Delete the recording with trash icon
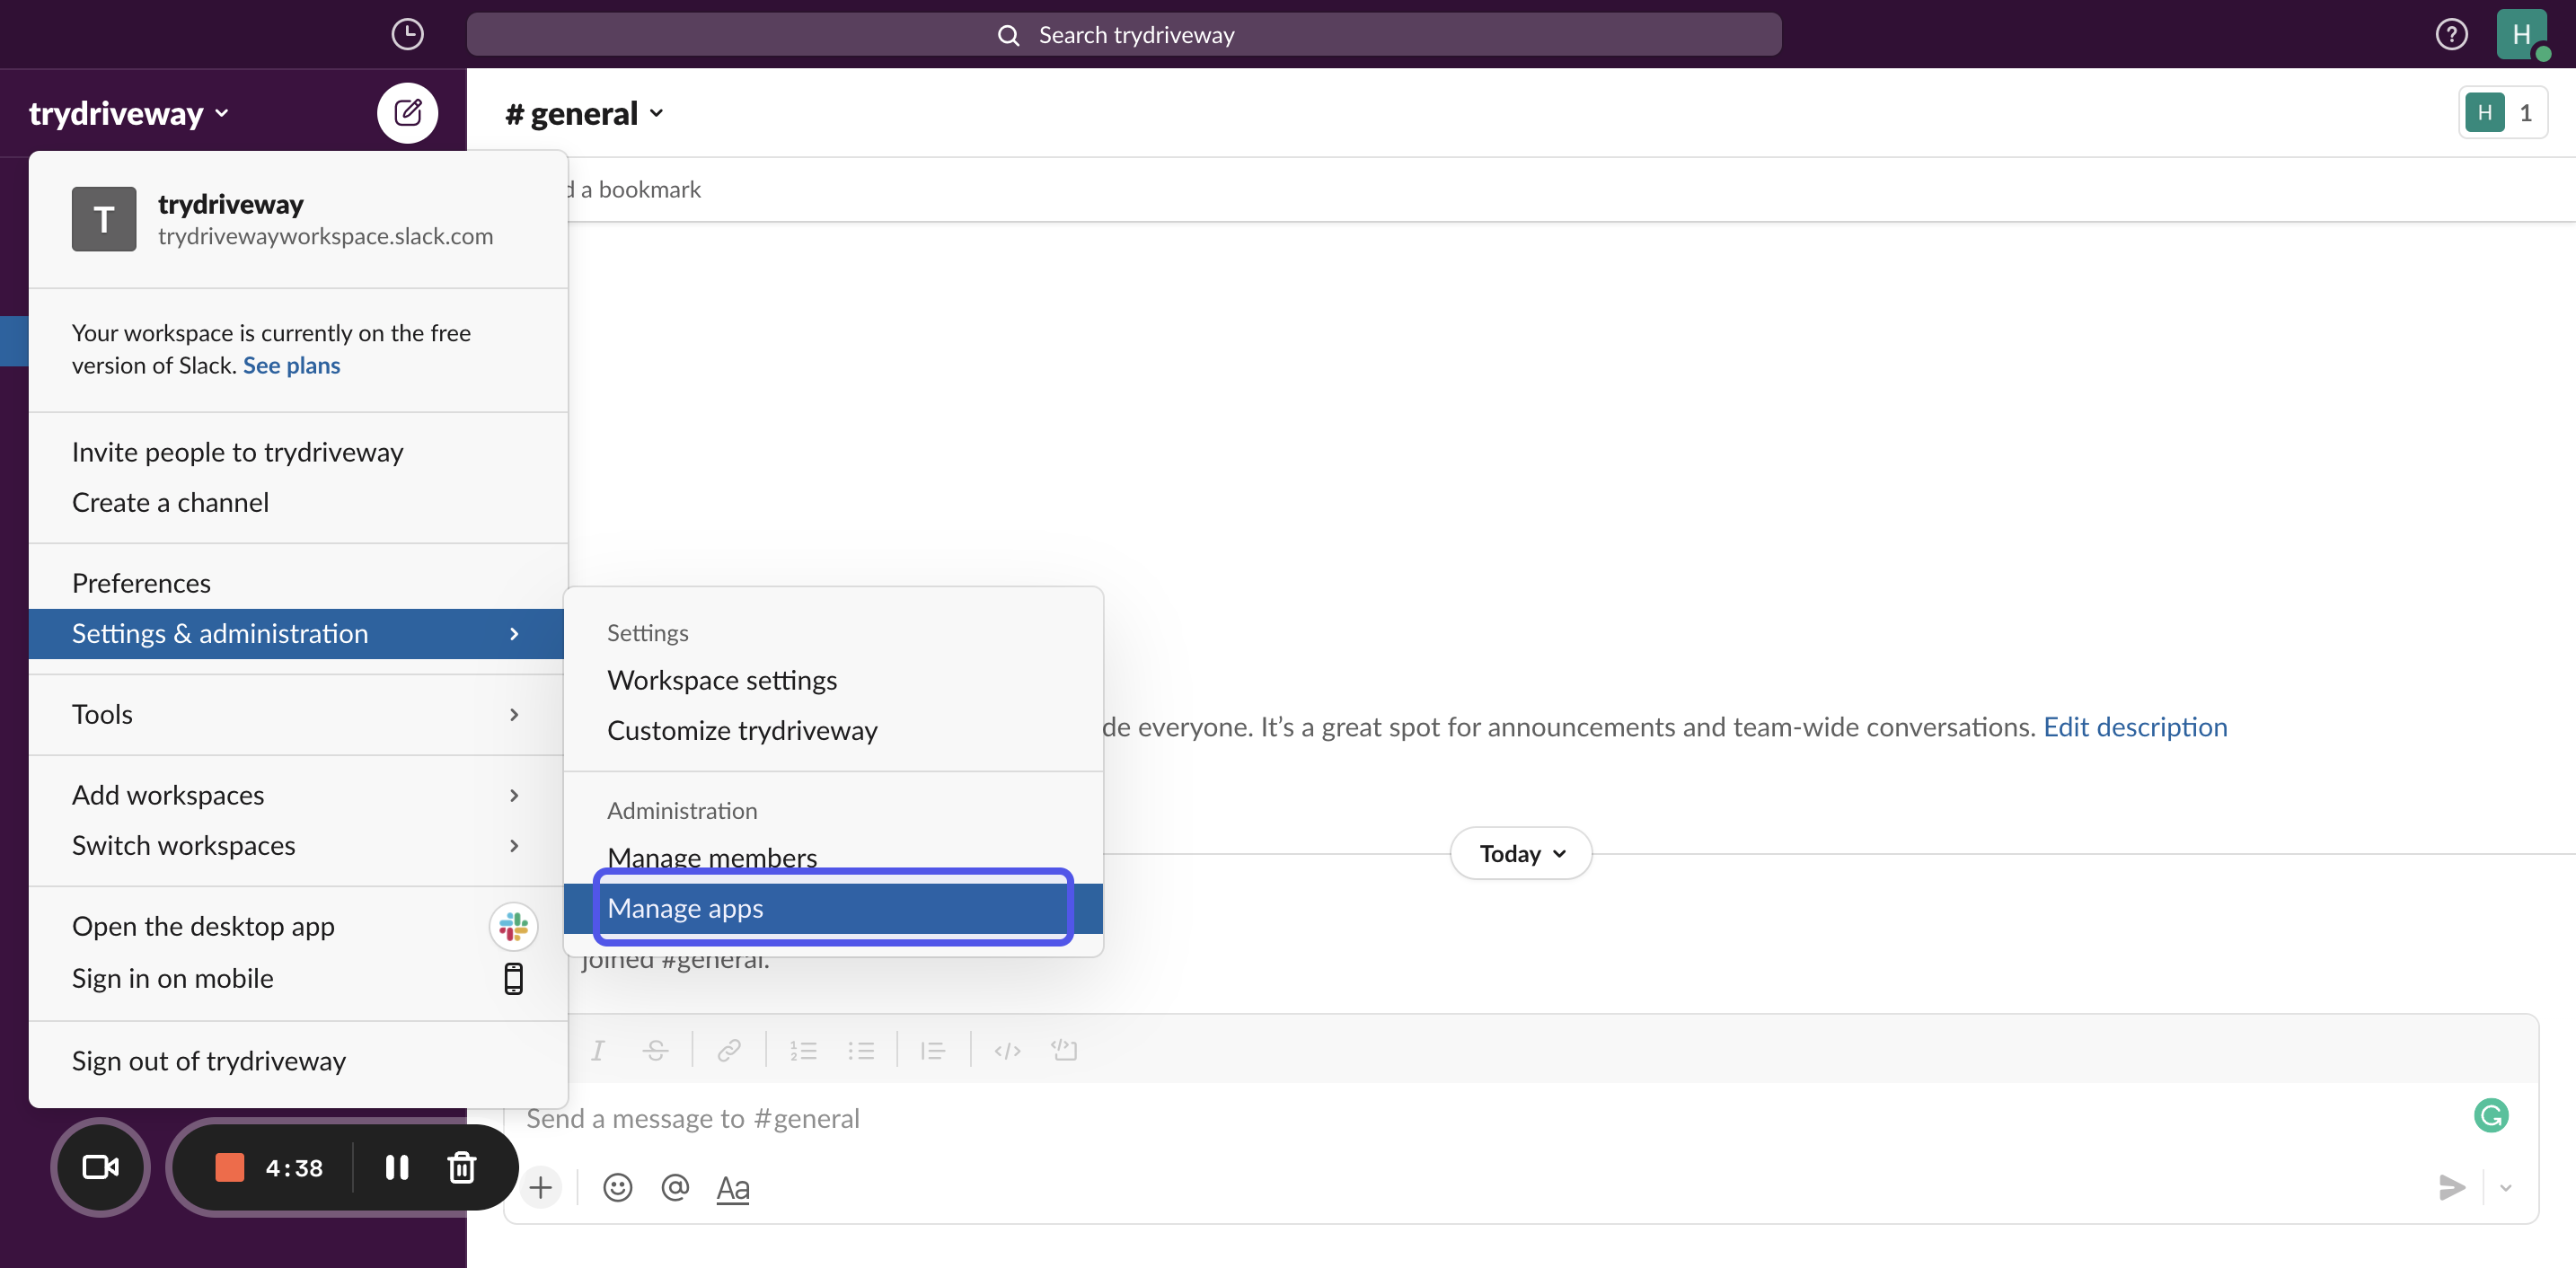The width and height of the screenshot is (2576, 1268). tap(462, 1167)
